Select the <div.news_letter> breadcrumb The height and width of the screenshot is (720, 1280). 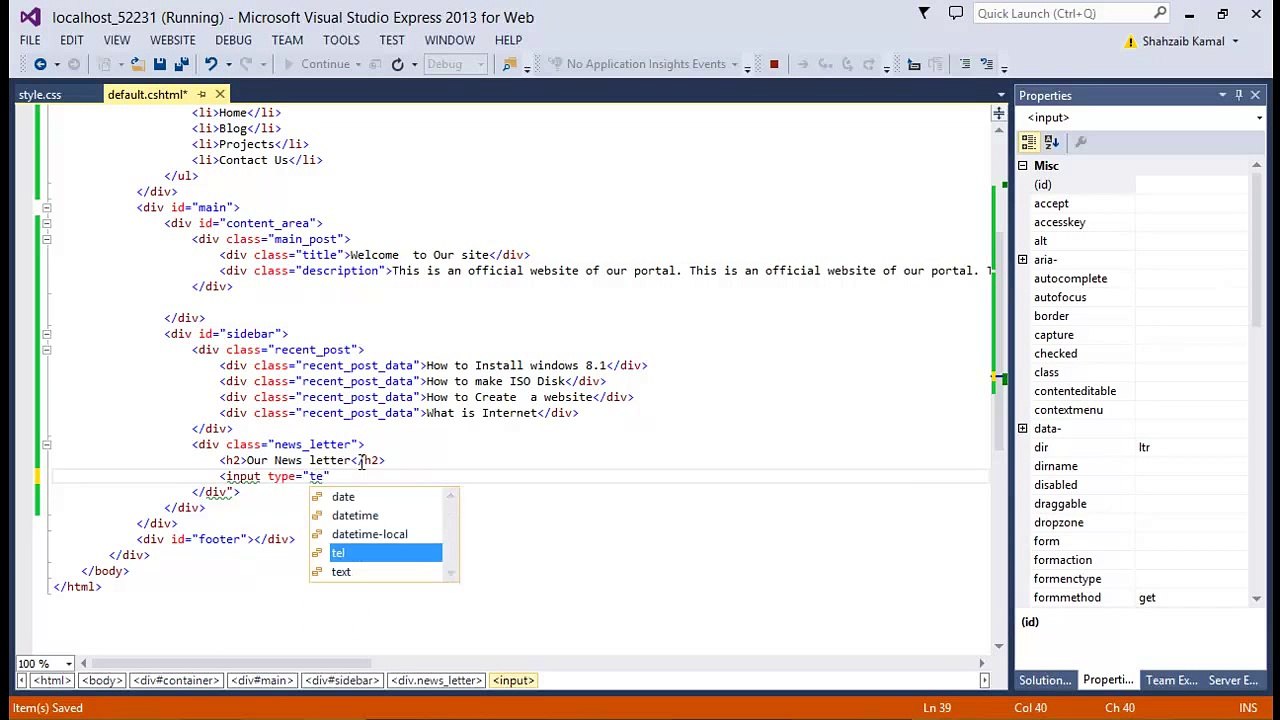[x=436, y=680]
